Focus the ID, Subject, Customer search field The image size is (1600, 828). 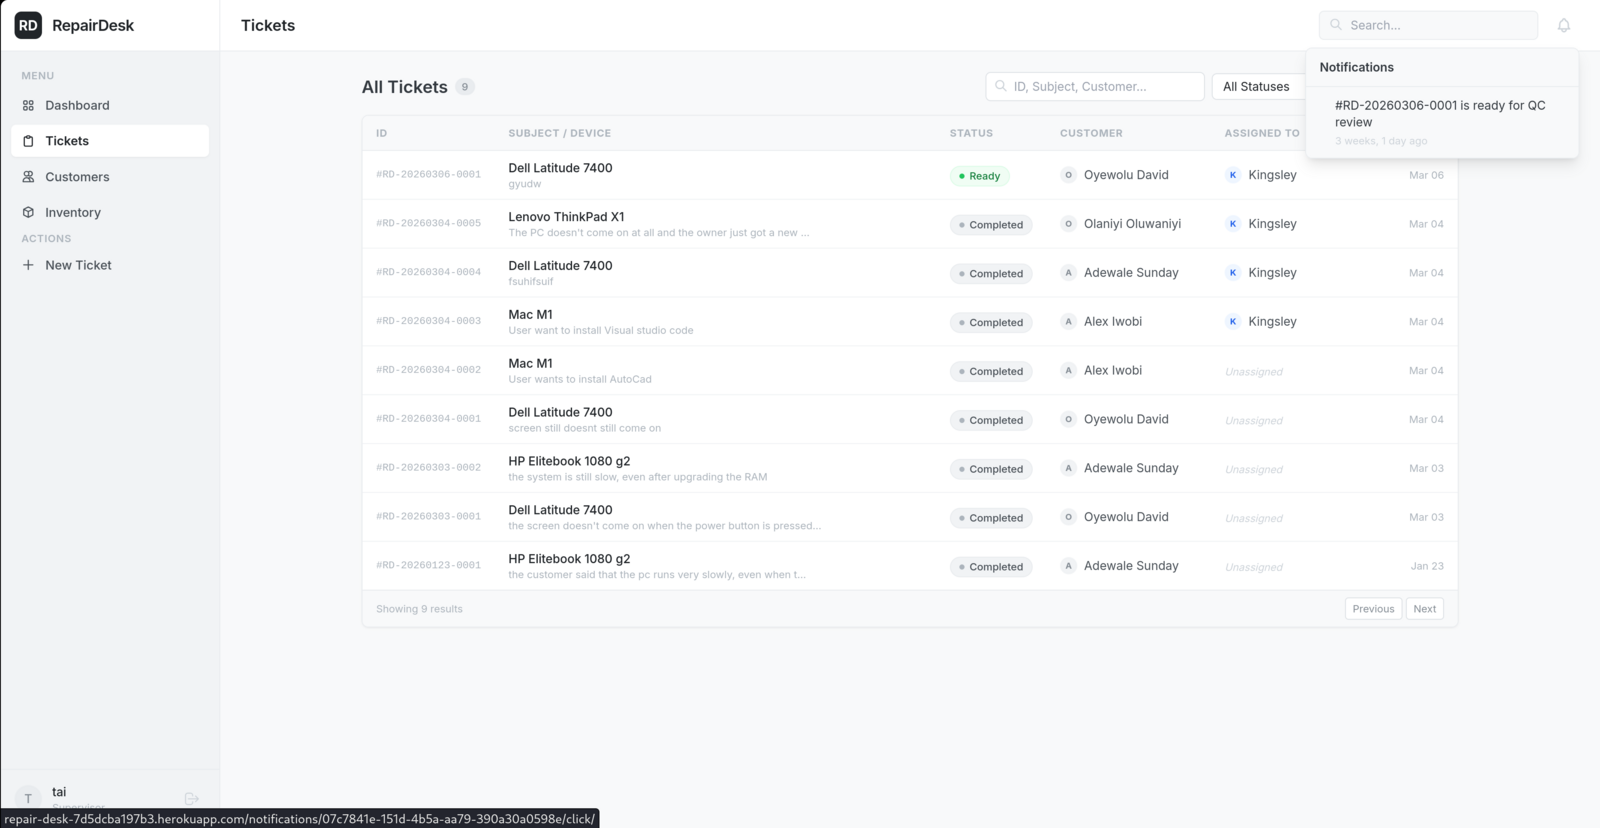pos(1095,87)
